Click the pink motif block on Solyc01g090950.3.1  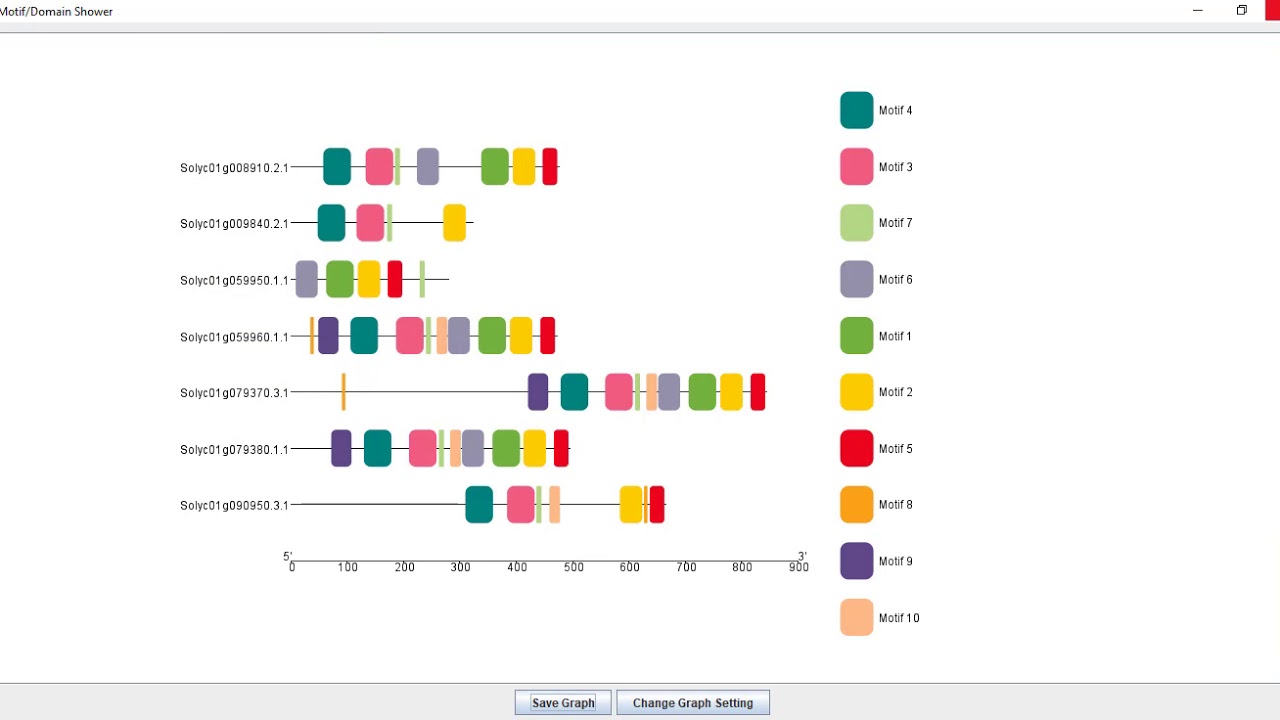(521, 504)
